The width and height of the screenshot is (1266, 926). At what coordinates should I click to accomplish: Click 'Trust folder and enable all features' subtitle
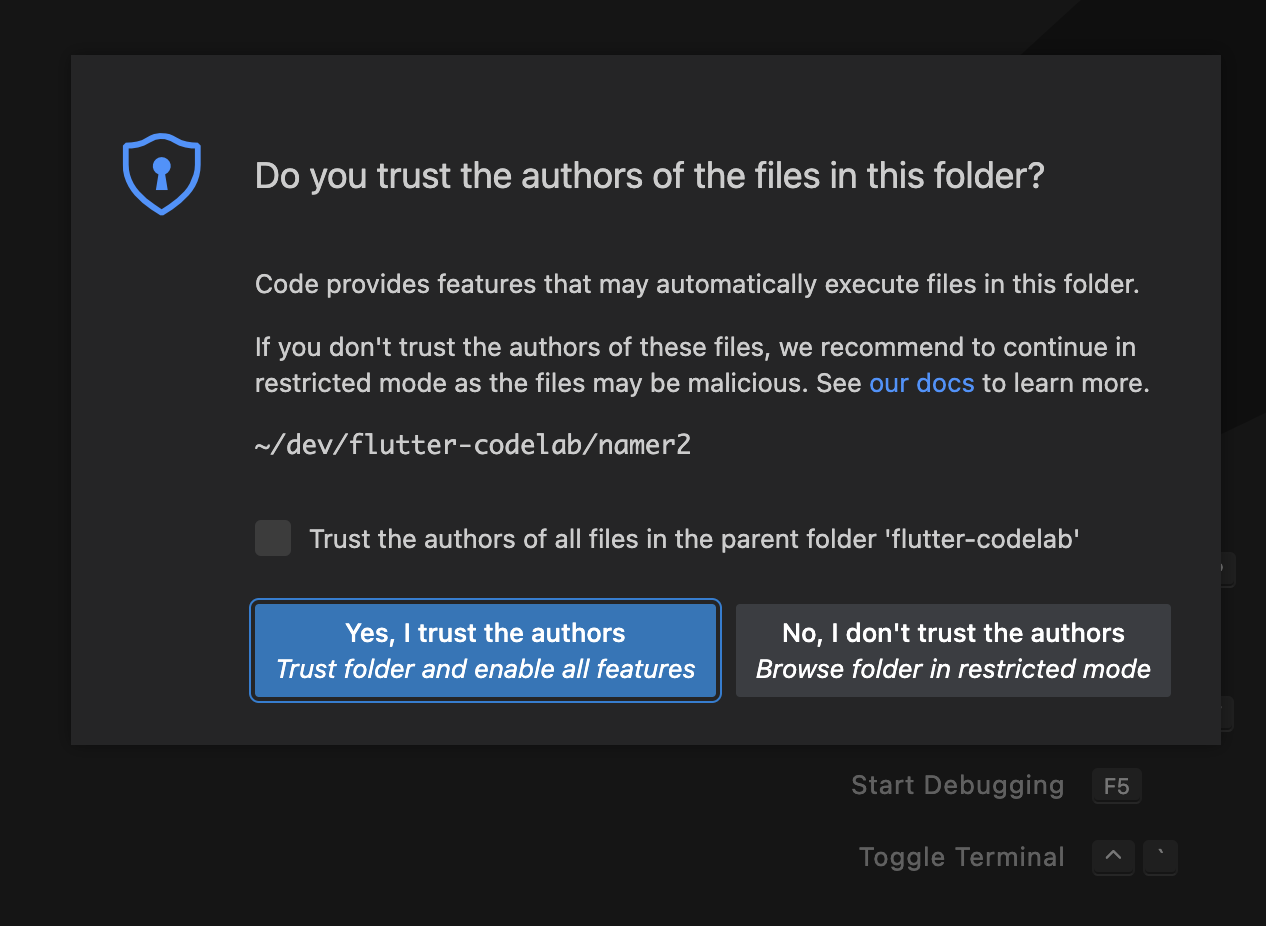[484, 669]
